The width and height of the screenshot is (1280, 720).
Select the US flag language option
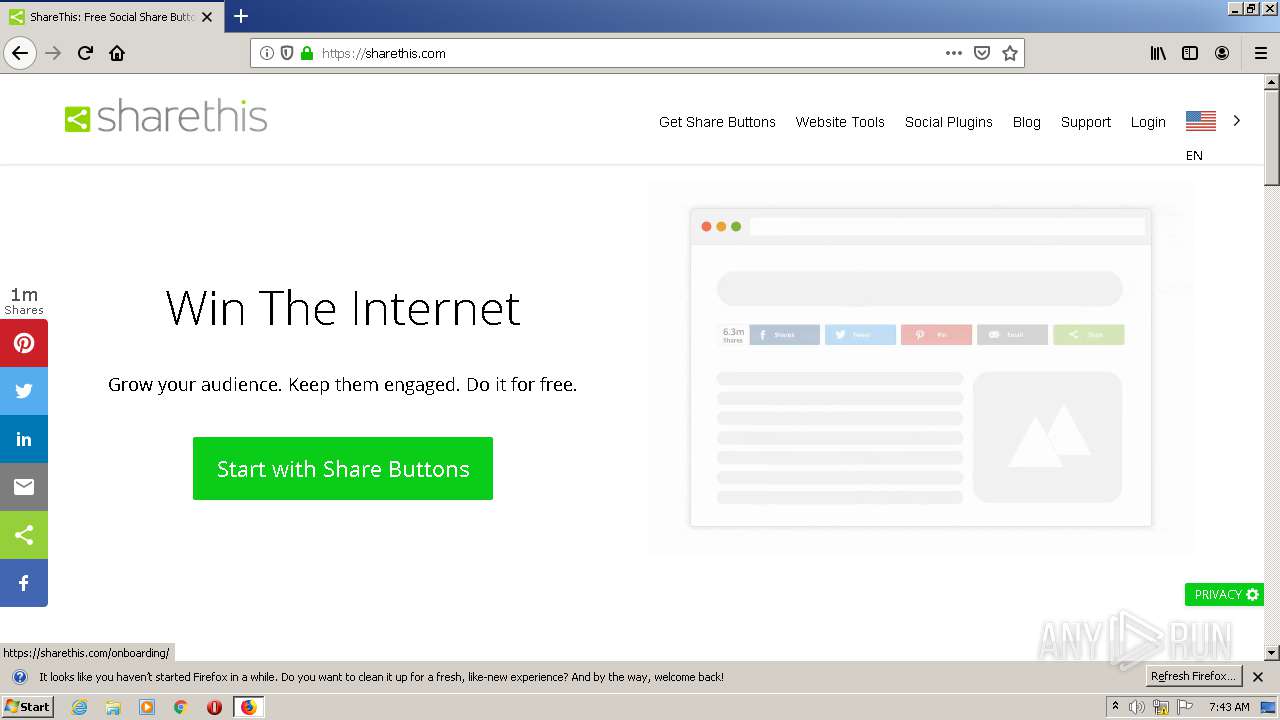click(x=1201, y=121)
